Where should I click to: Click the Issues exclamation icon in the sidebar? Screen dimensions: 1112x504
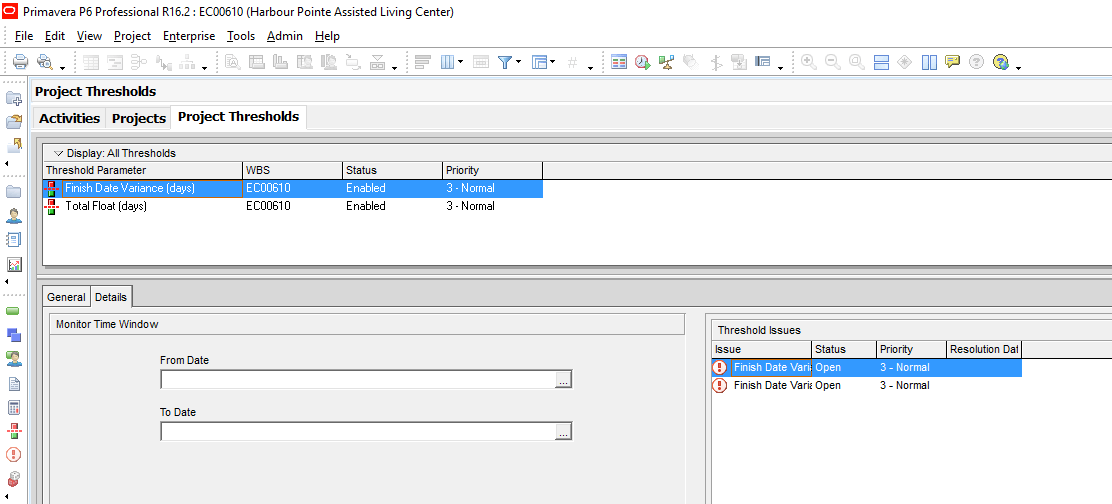coord(14,454)
